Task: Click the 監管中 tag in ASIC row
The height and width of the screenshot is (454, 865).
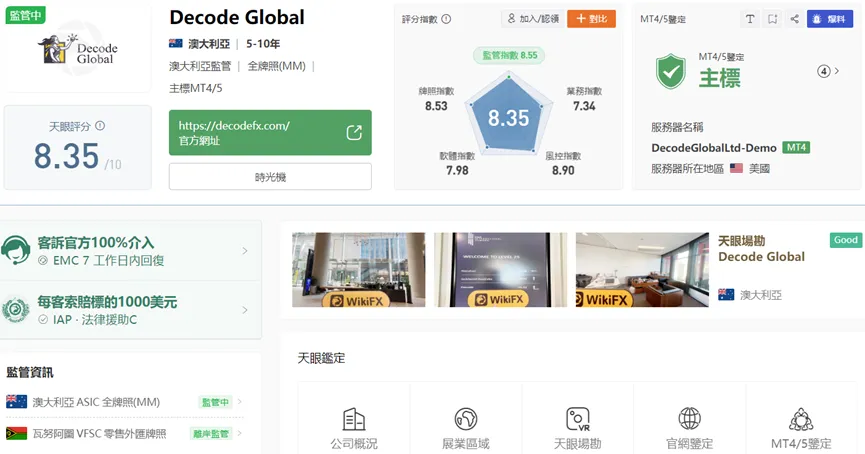Action: (x=215, y=402)
